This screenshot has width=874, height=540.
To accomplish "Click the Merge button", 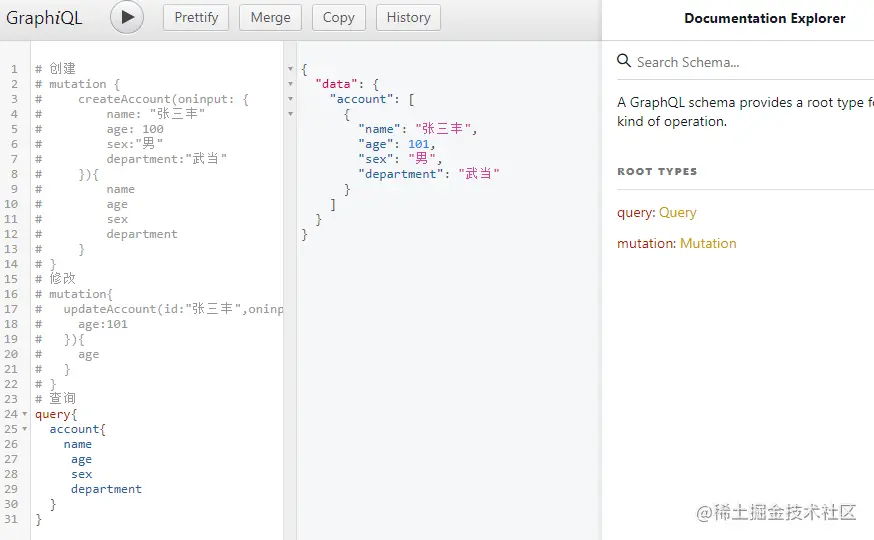I will click(270, 17).
